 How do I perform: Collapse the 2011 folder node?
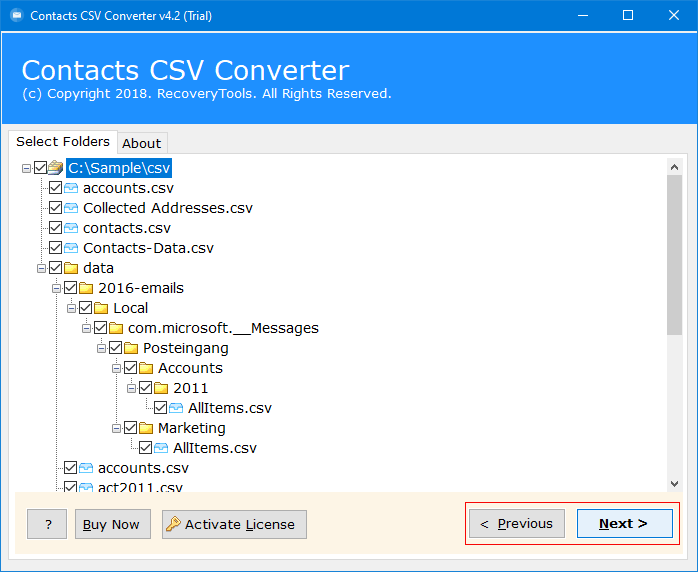131,389
